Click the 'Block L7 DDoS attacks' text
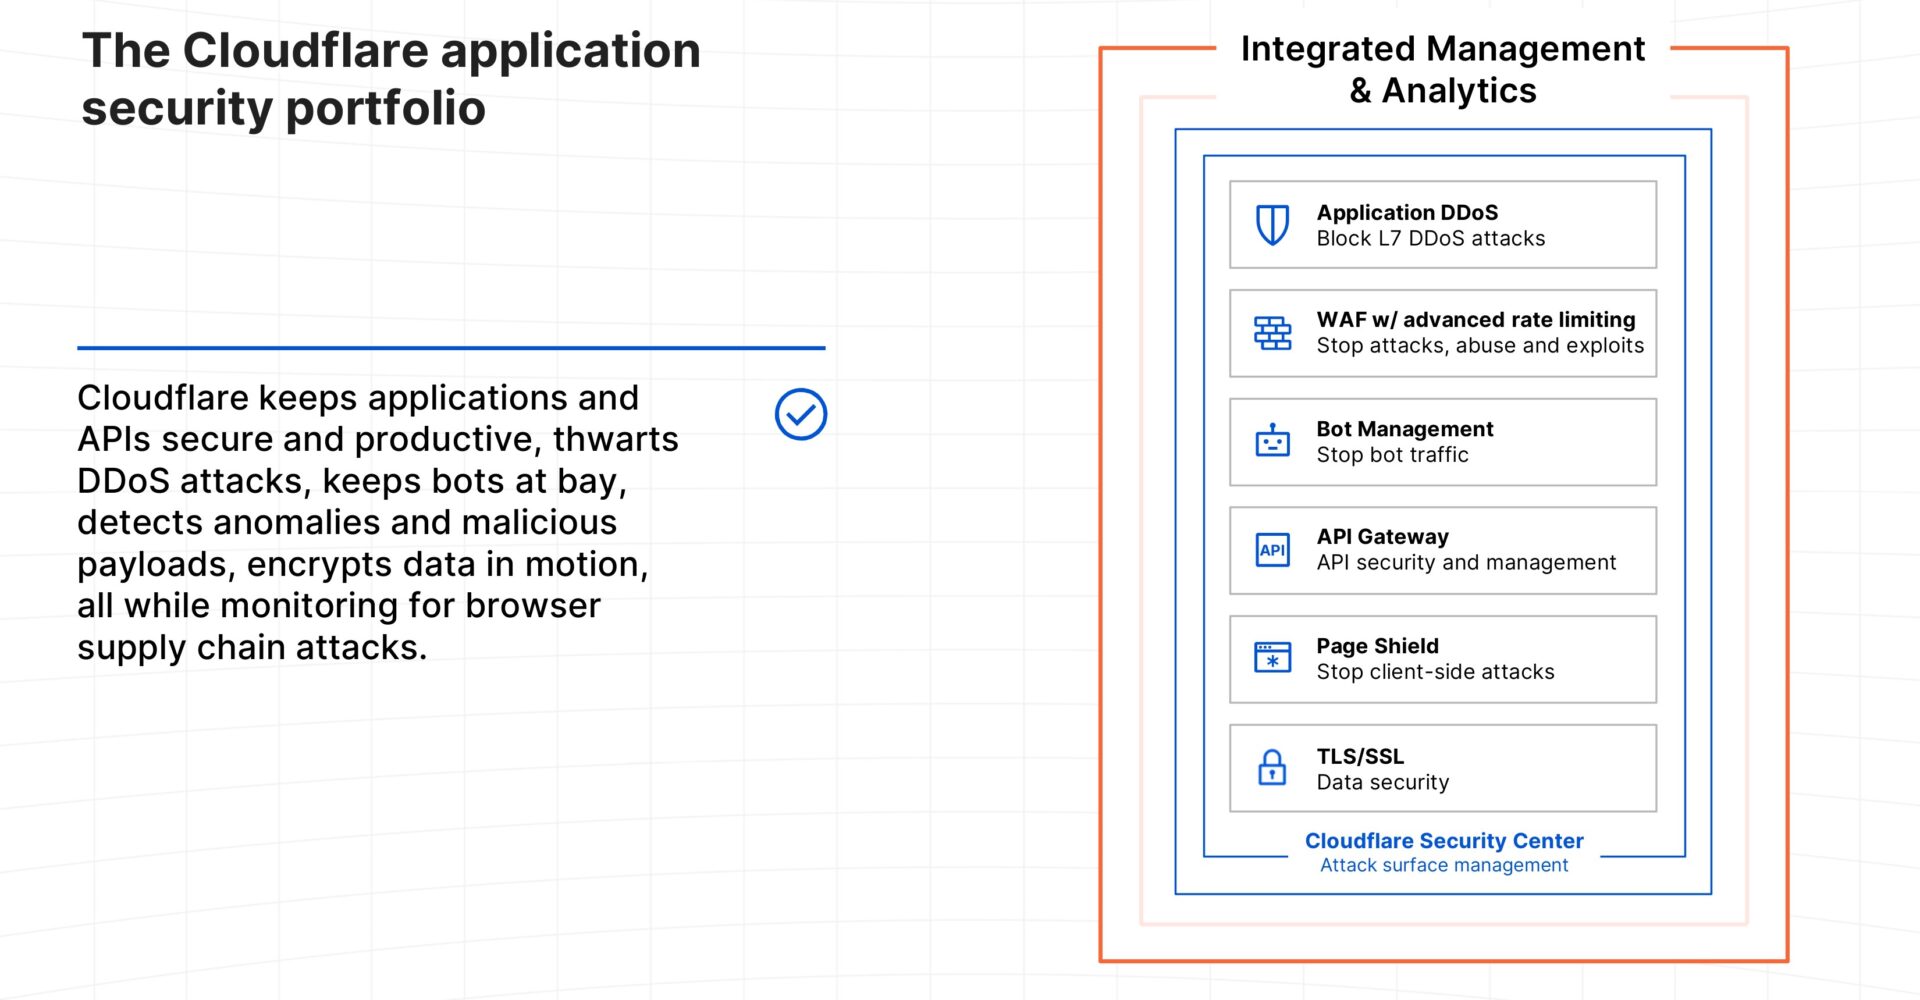This screenshot has width=1920, height=1000. [1431, 238]
